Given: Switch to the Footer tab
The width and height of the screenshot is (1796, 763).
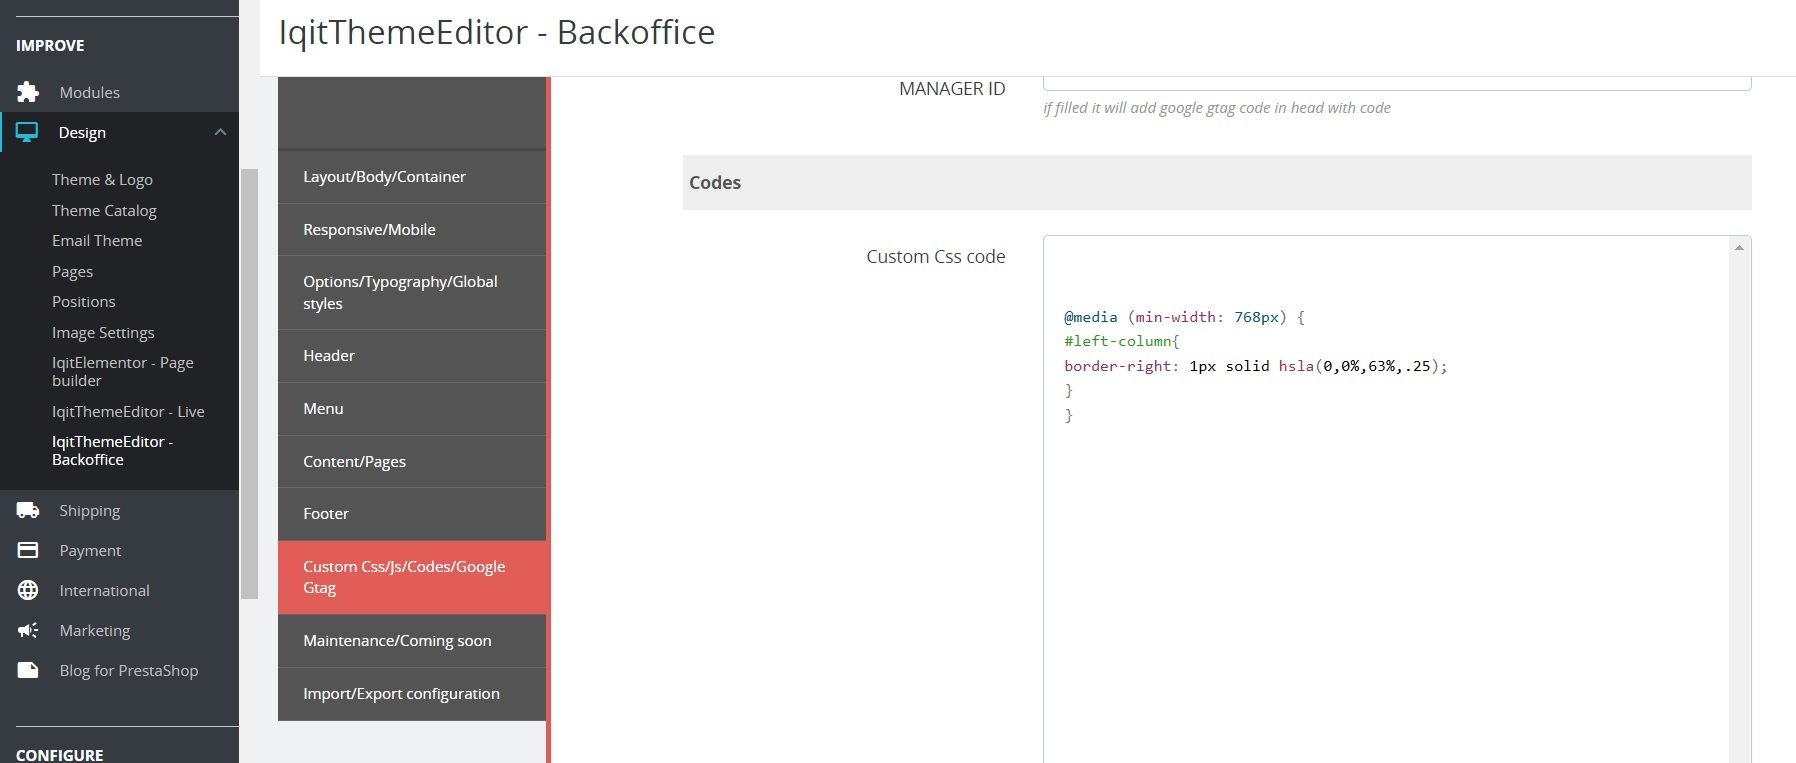Looking at the screenshot, I should [412, 514].
